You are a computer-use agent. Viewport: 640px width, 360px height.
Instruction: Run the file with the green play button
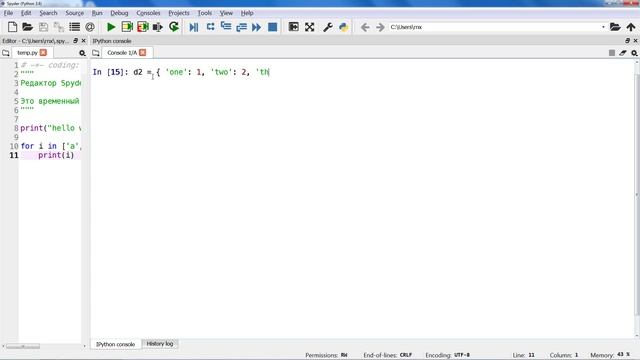tap(111, 27)
